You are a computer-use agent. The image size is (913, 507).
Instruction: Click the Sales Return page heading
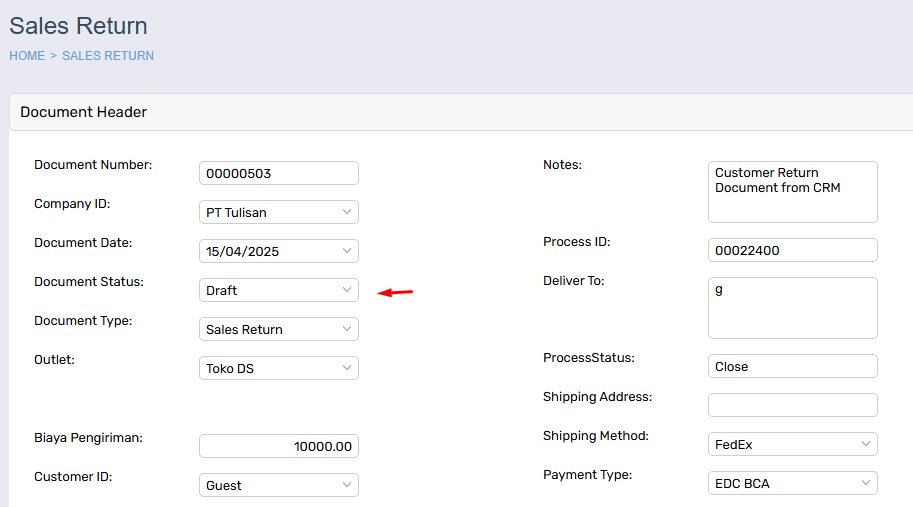point(78,26)
